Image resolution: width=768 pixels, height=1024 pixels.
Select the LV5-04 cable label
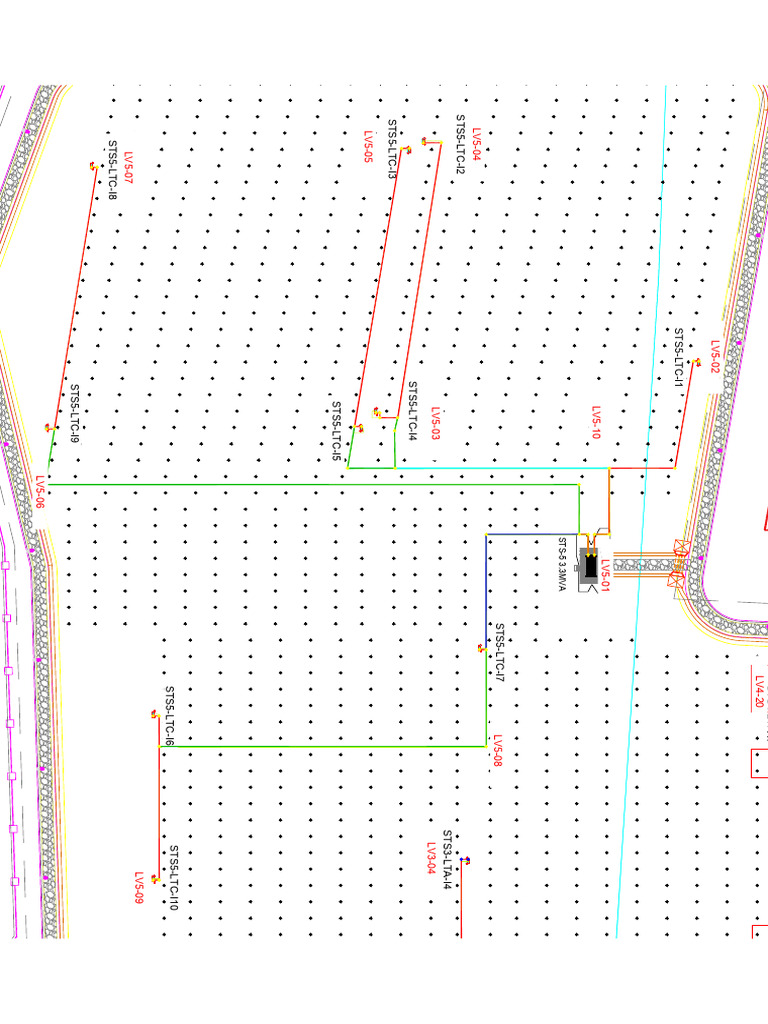pos(476,144)
